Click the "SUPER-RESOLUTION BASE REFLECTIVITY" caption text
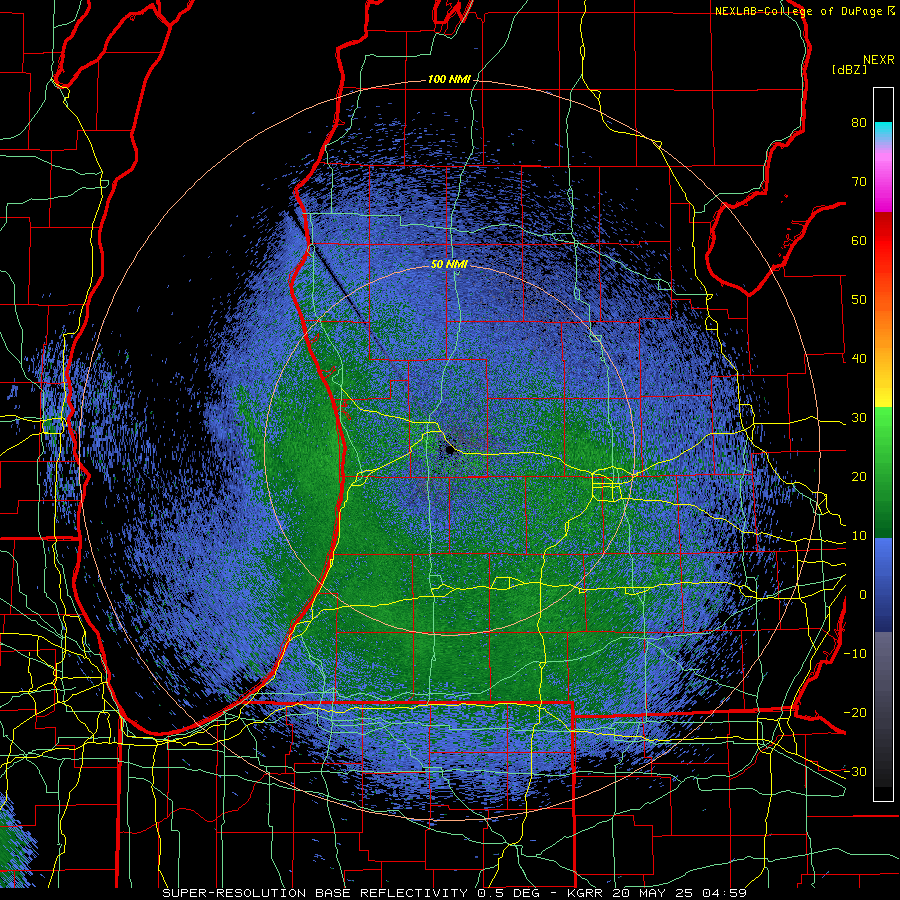Image resolution: width=900 pixels, height=900 pixels. (x=315, y=893)
